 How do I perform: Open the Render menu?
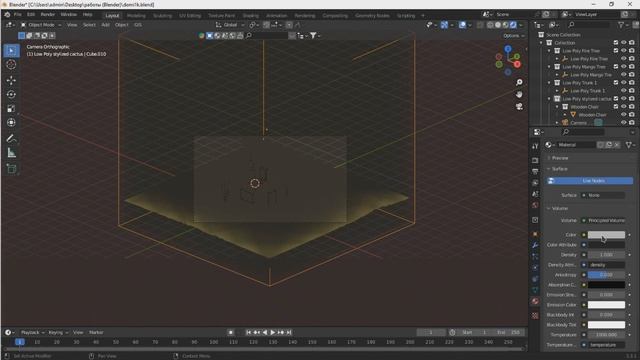pos(47,14)
